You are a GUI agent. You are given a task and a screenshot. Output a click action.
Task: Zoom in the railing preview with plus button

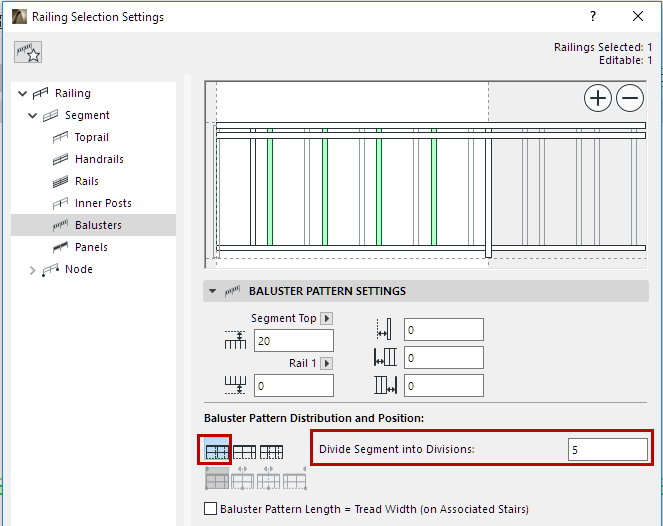click(597, 98)
